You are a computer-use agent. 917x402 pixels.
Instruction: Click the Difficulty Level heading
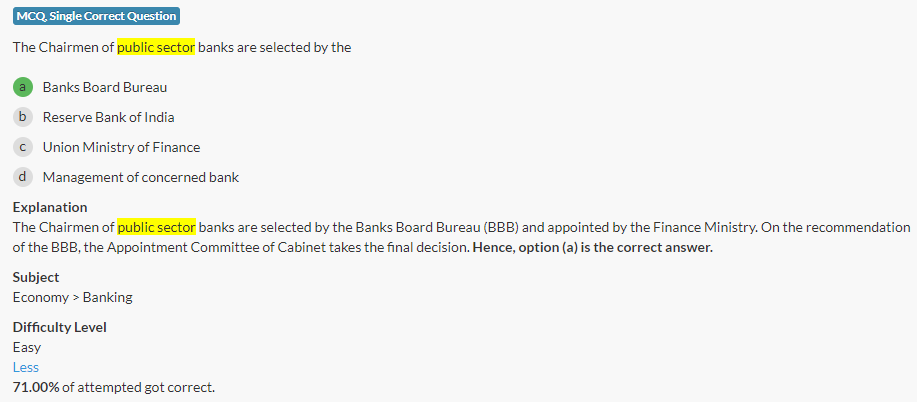tap(60, 327)
